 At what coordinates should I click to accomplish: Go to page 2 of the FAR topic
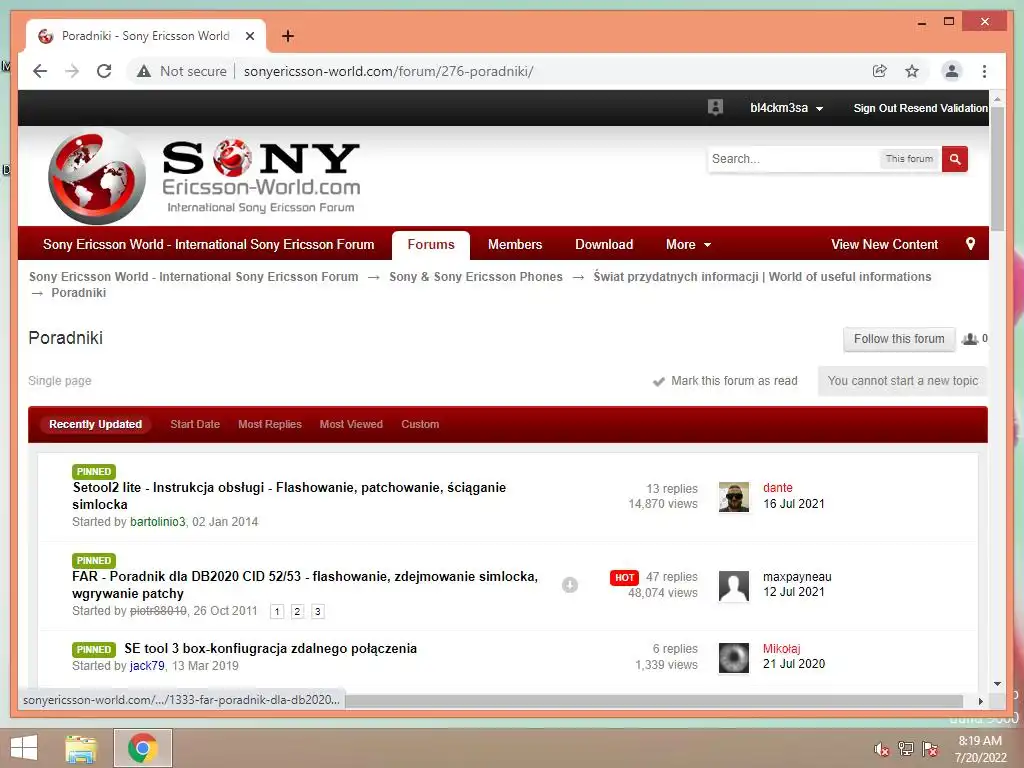click(x=297, y=611)
